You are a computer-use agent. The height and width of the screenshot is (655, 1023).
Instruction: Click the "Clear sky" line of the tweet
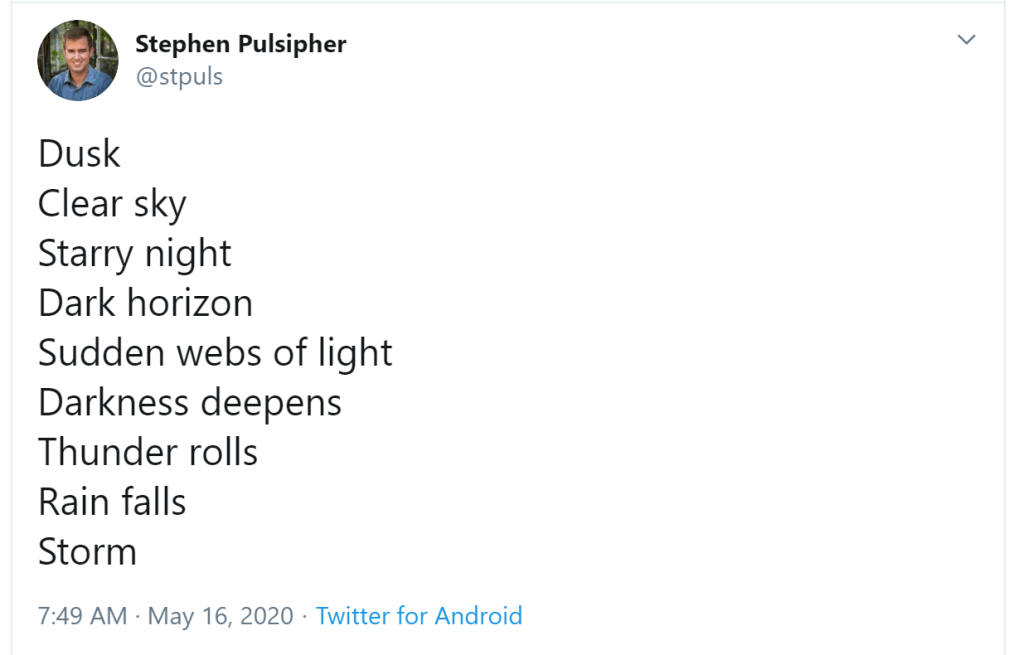coord(112,204)
